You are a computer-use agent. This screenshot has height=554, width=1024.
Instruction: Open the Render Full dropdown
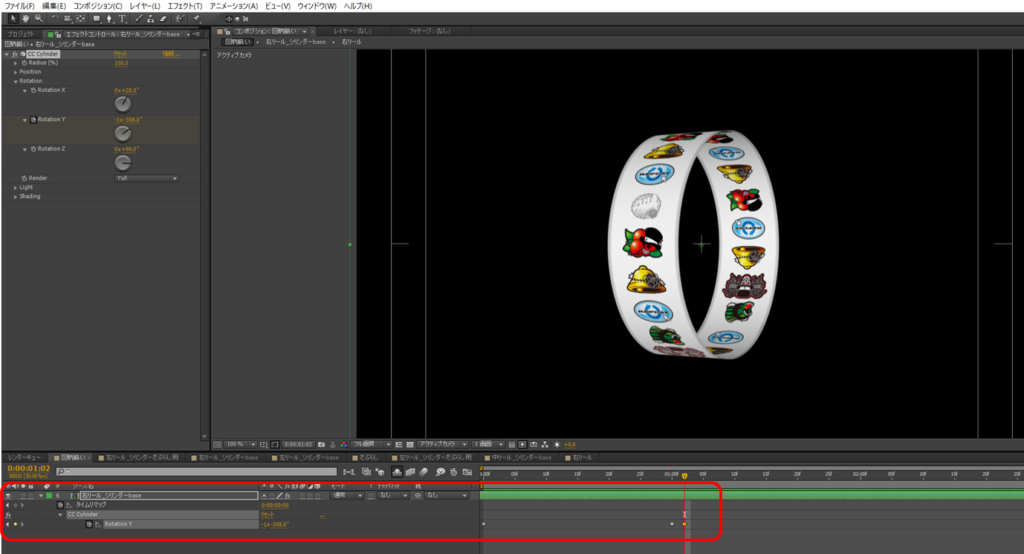point(146,178)
